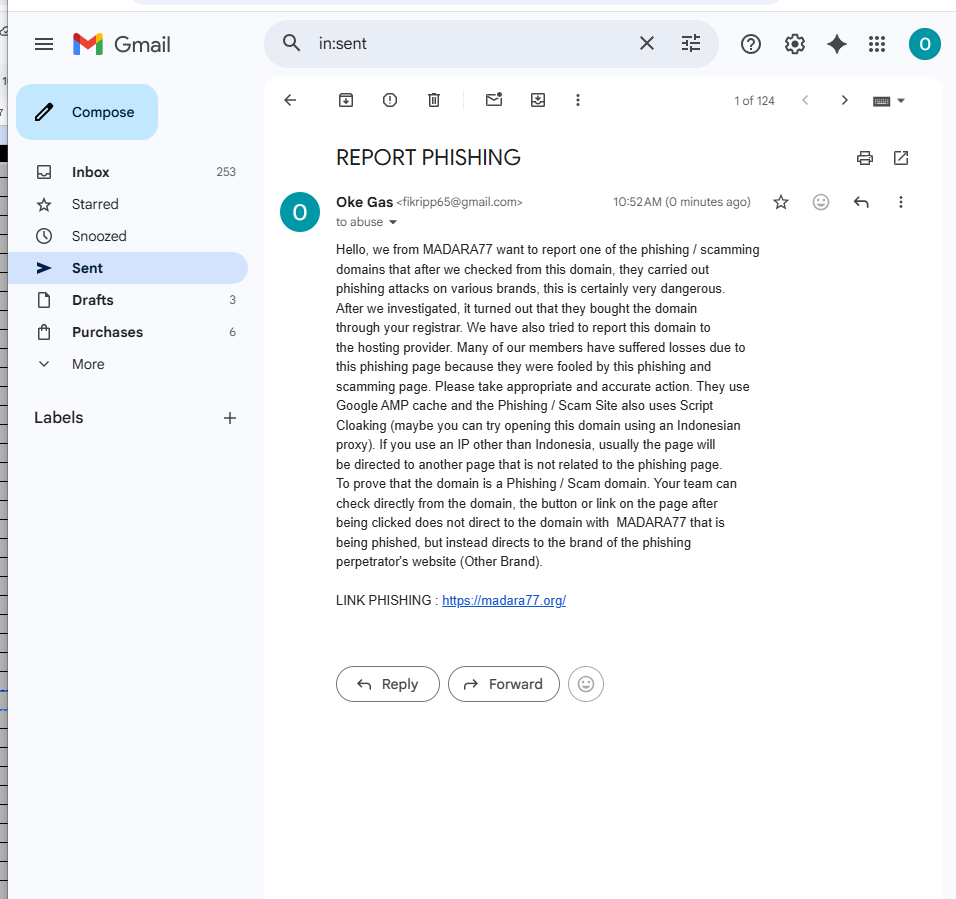Open toolbar More options three dots
This screenshot has height=899, width=956.
click(578, 100)
